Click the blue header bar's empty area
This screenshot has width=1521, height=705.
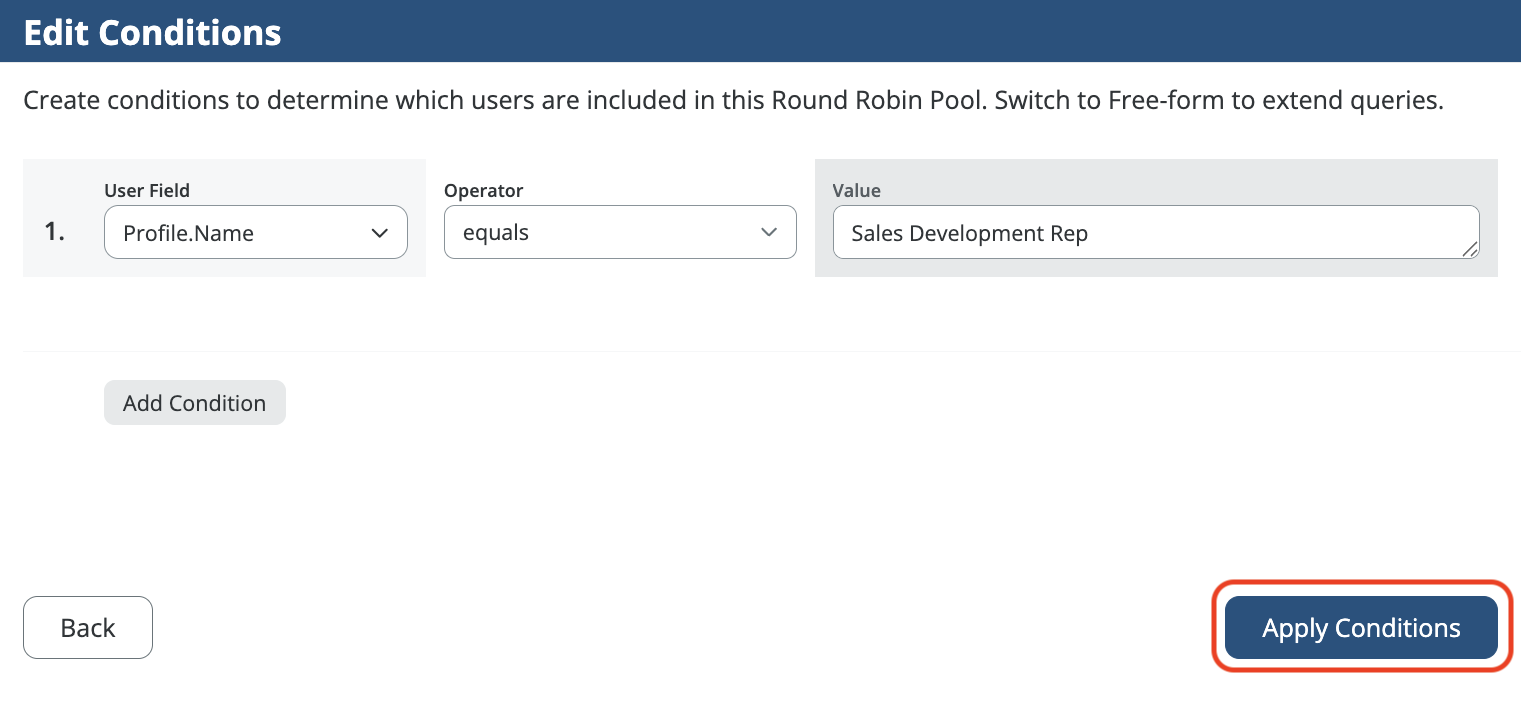point(900,32)
